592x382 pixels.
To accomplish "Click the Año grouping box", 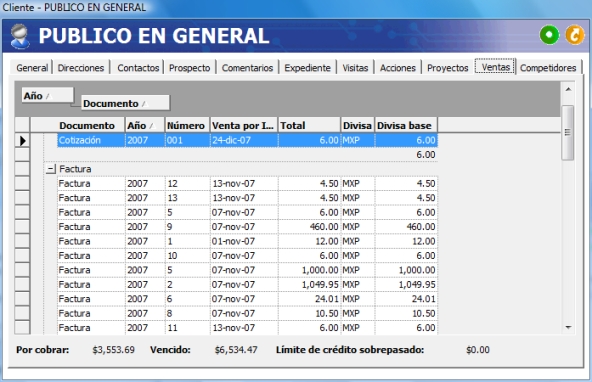I will pos(48,96).
